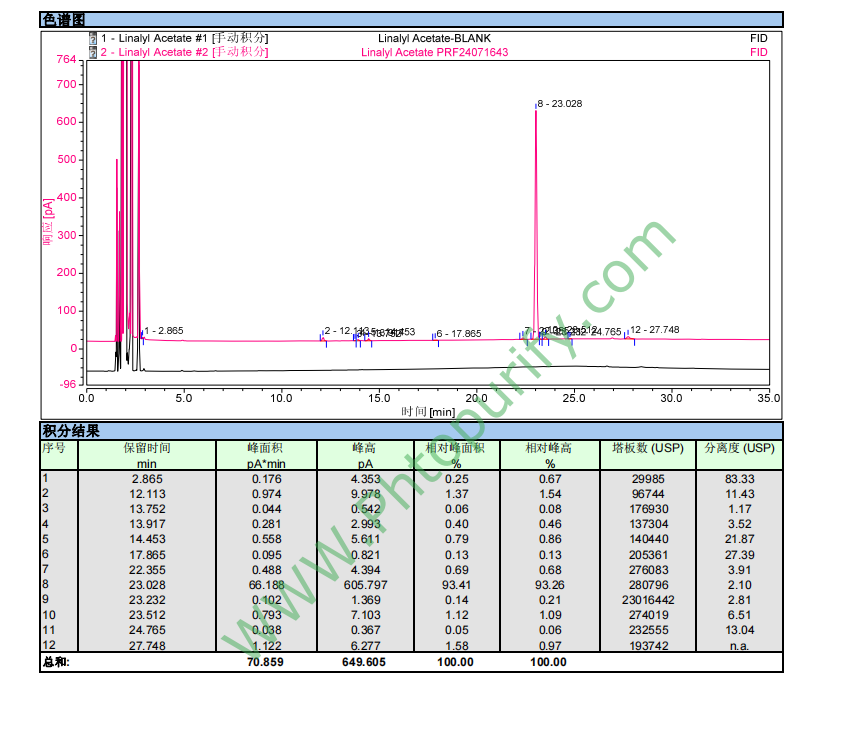Viewport: 859px width, 732px height.
Task: Click the 色谱图 section header
Action: 64,19
